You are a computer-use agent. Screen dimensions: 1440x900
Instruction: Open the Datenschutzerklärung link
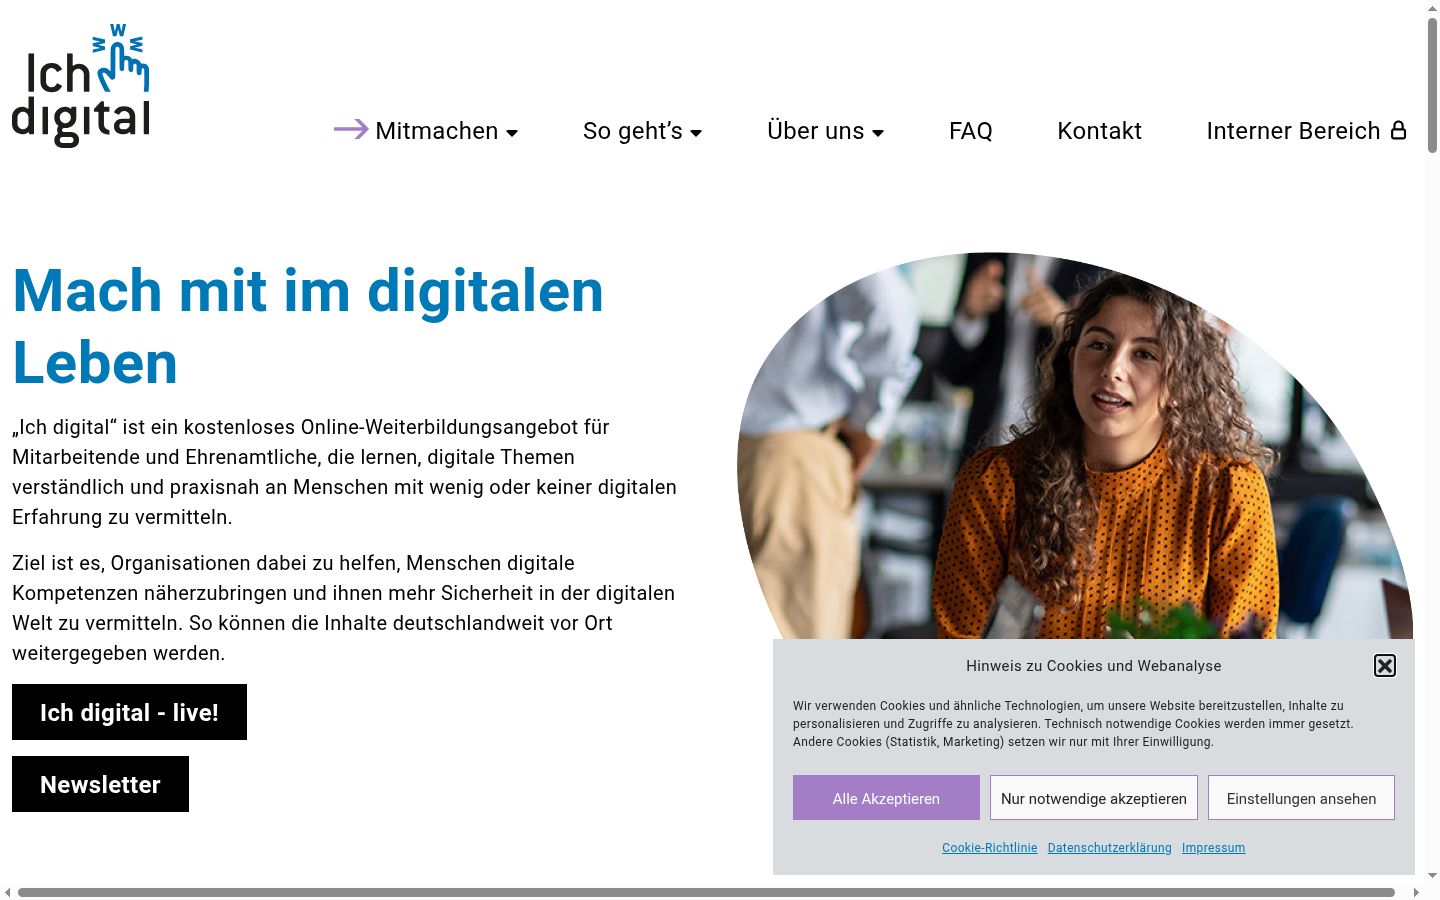point(1110,848)
